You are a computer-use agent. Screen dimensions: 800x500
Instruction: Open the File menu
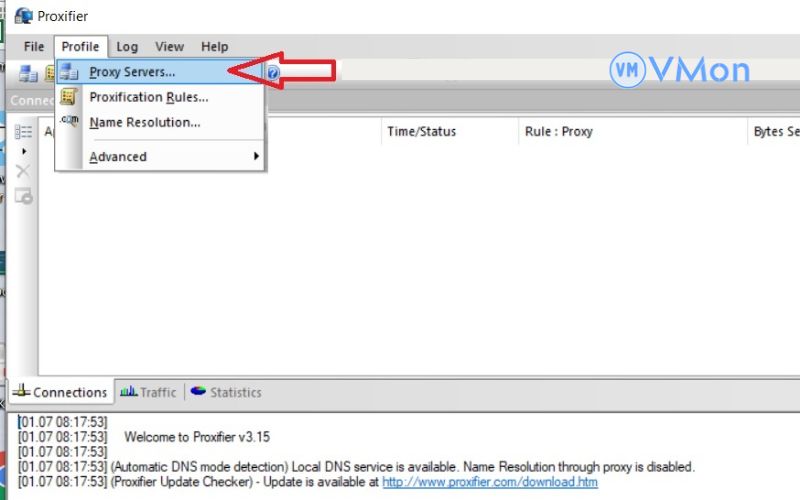click(34, 46)
